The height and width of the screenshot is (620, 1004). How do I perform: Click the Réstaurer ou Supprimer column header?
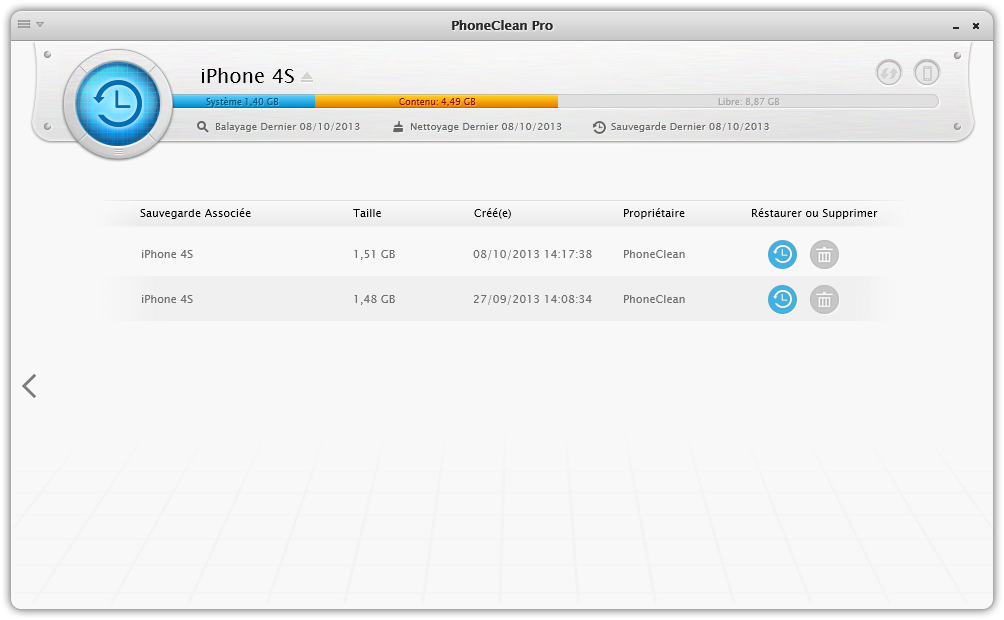point(814,213)
